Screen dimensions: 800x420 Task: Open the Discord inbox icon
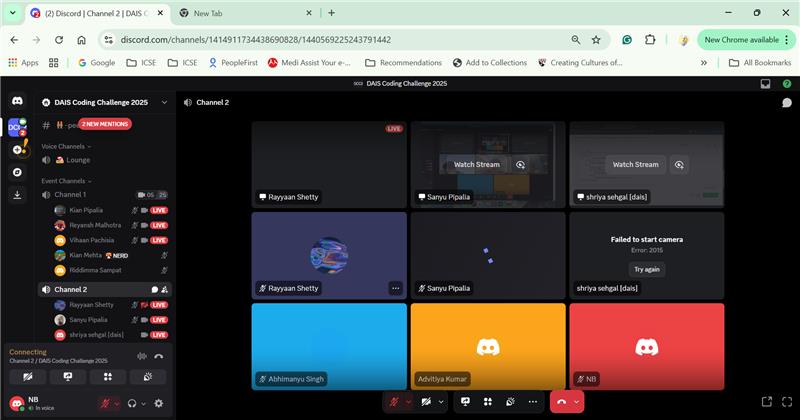[x=765, y=84]
